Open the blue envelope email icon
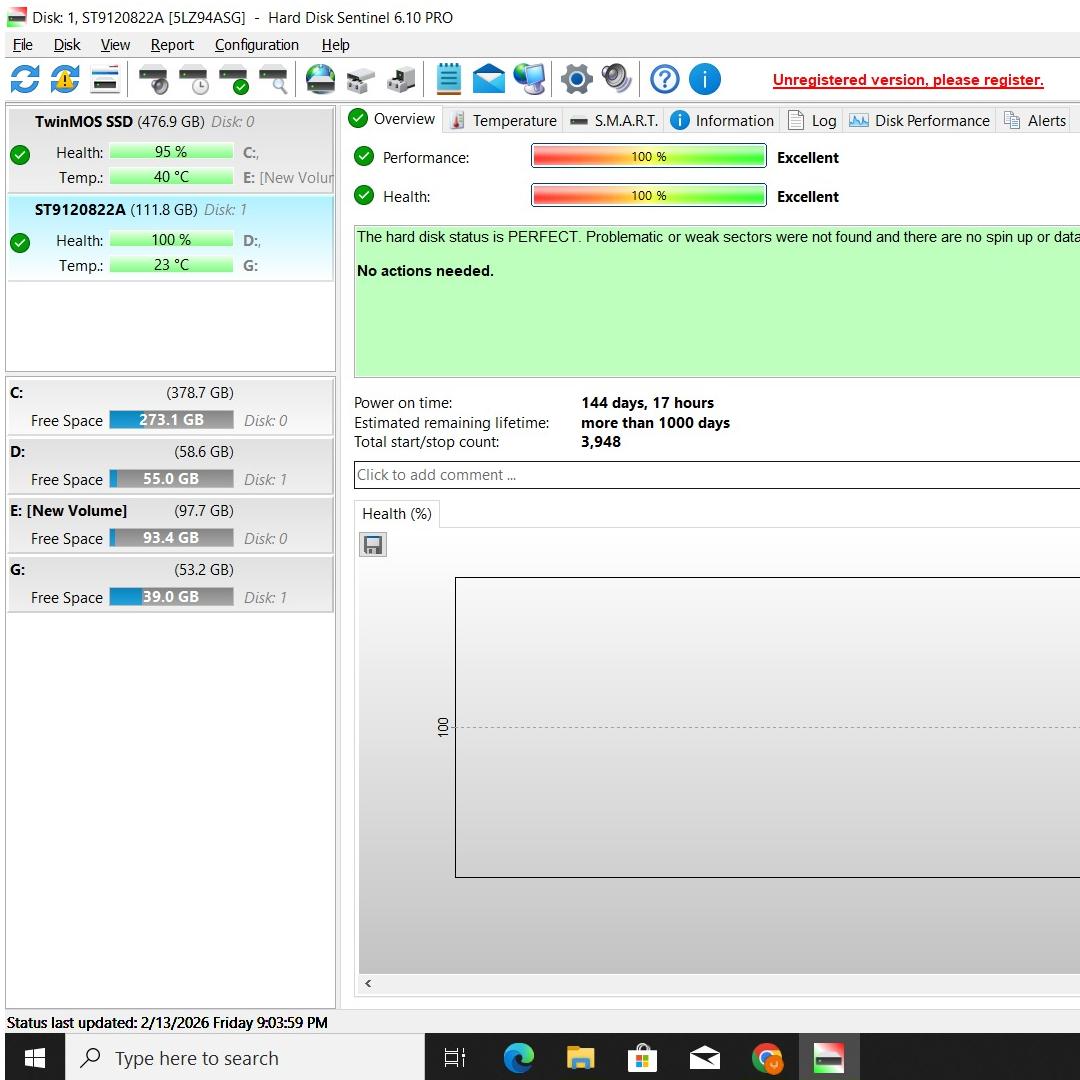Screen dimensions: 1080x1080 pyautogui.click(x=489, y=79)
